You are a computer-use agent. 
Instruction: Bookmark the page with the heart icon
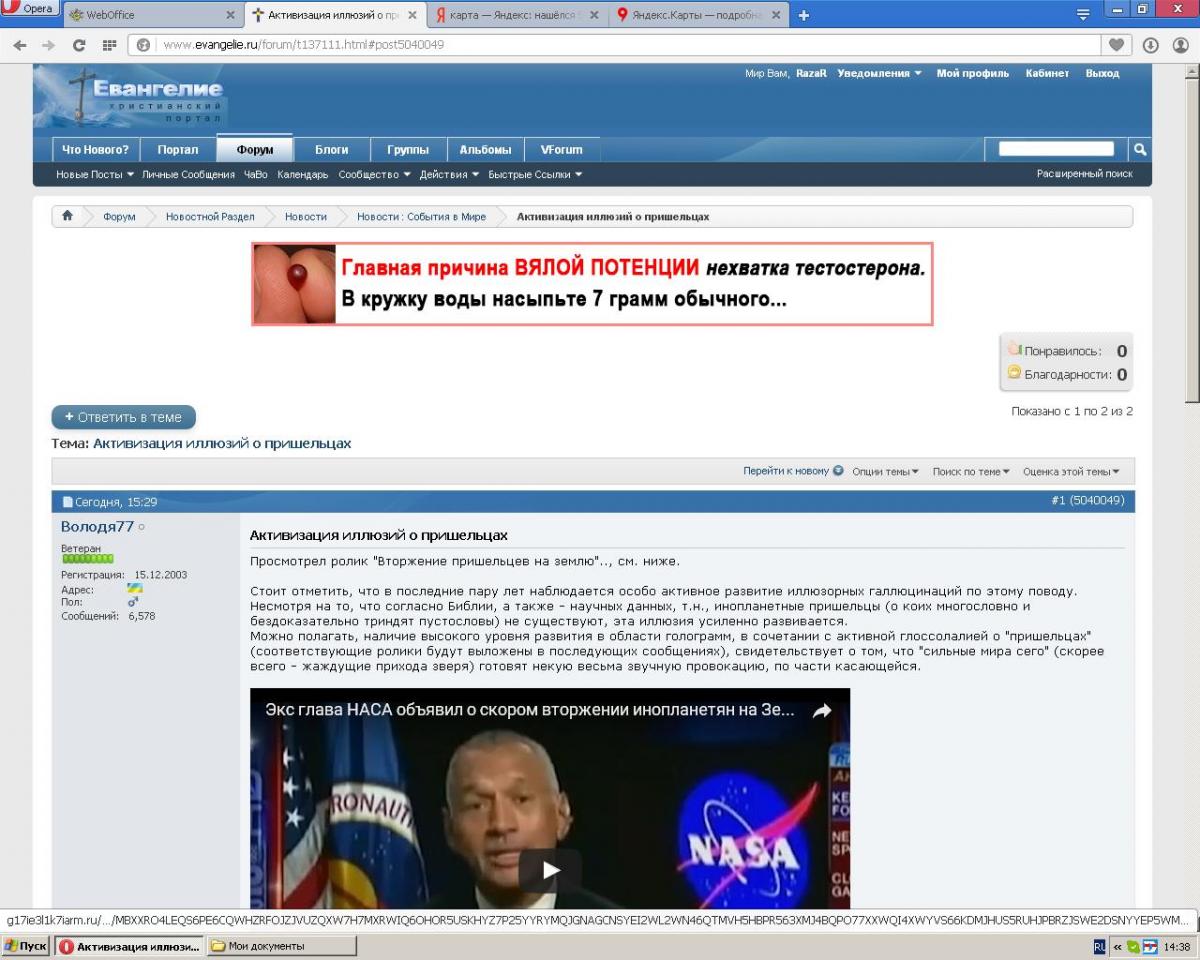coord(1116,45)
